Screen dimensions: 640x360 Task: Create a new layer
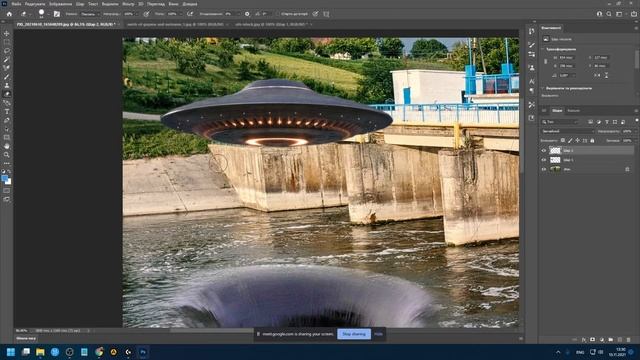coord(620,340)
